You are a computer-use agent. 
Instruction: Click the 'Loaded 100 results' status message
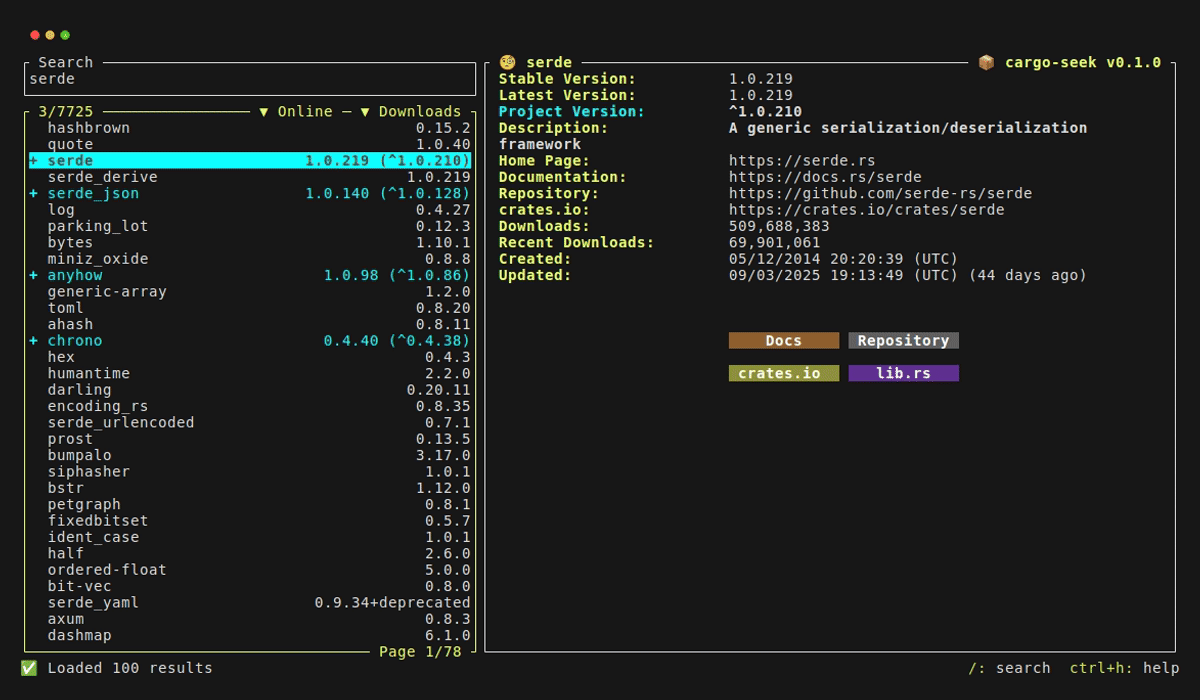point(130,668)
